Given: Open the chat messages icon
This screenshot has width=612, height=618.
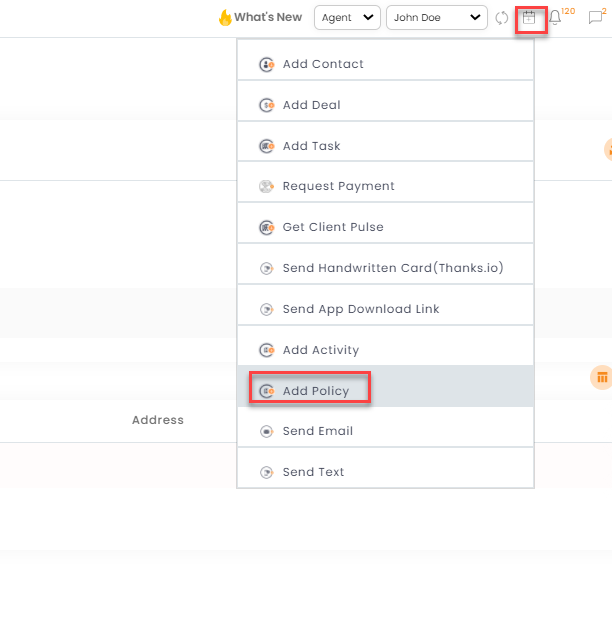Looking at the screenshot, I should click(595, 18).
